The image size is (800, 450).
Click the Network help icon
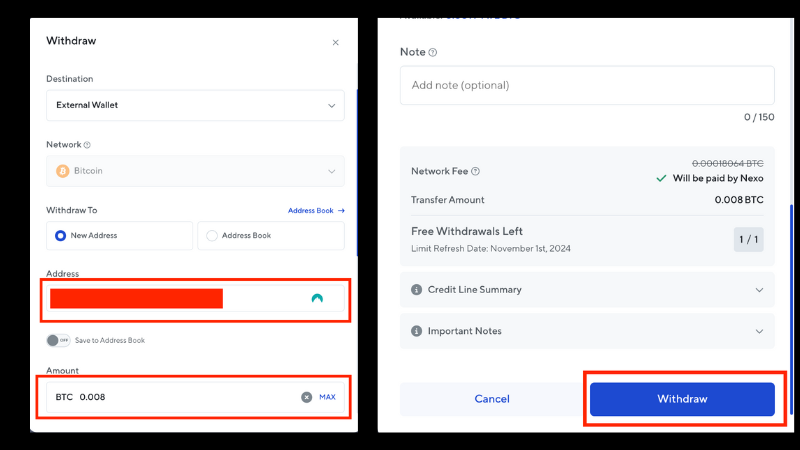[87, 145]
